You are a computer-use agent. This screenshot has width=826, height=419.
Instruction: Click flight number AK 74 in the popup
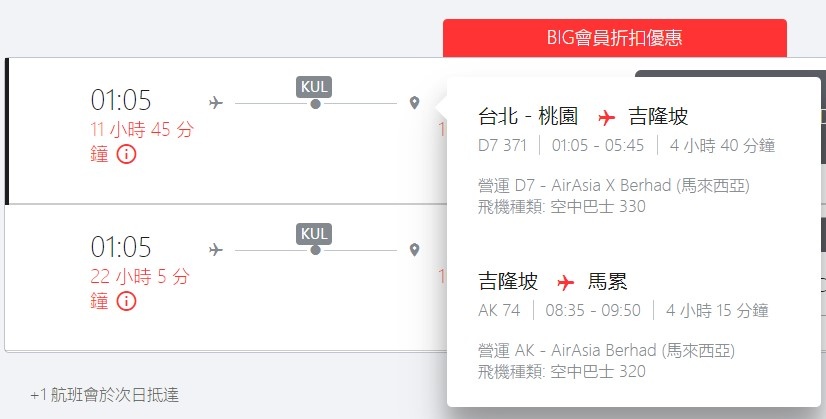click(x=500, y=310)
